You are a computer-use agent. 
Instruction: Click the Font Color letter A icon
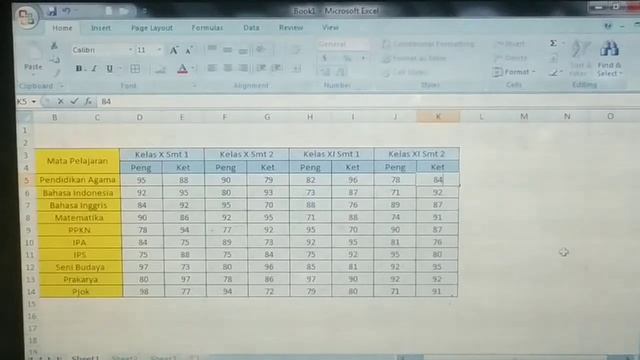point(182,69)
